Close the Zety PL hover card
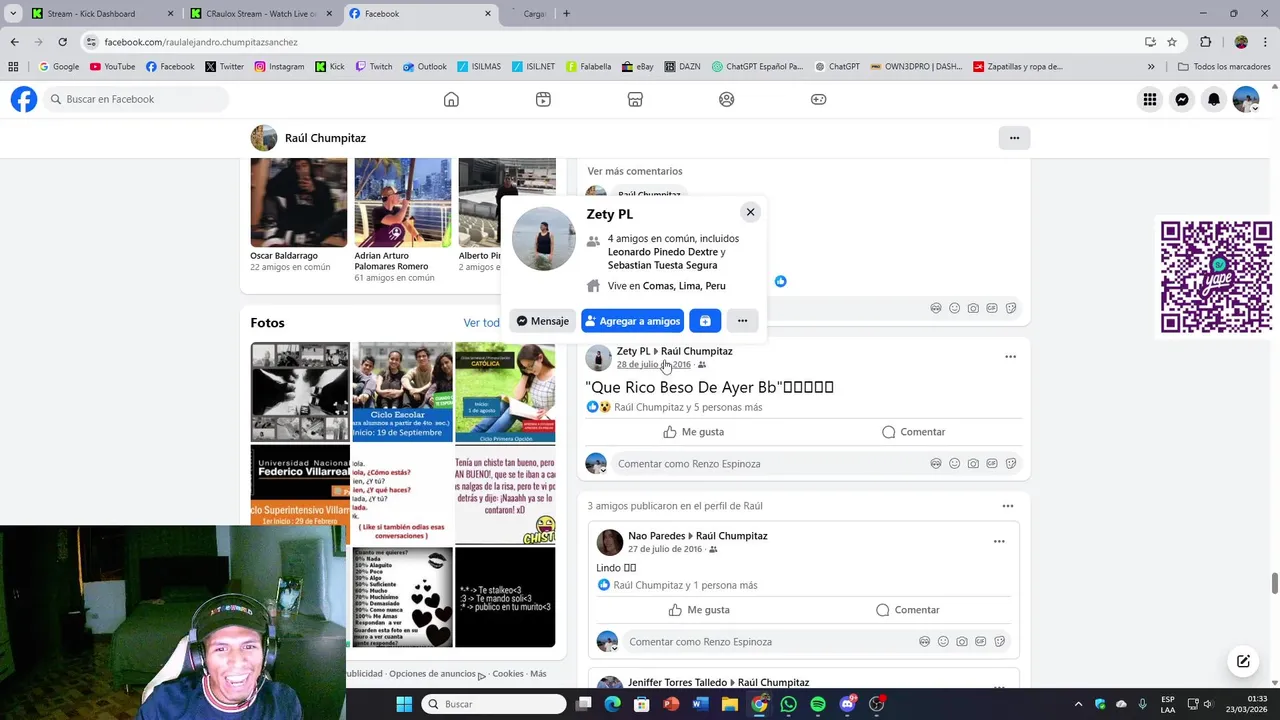 pos(750,212)
